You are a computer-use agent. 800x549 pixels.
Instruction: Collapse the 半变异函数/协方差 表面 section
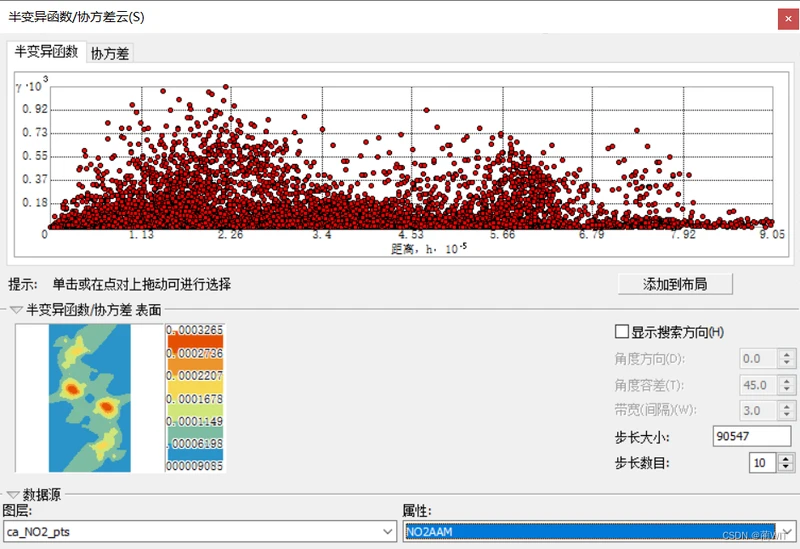tap(17, 310)
